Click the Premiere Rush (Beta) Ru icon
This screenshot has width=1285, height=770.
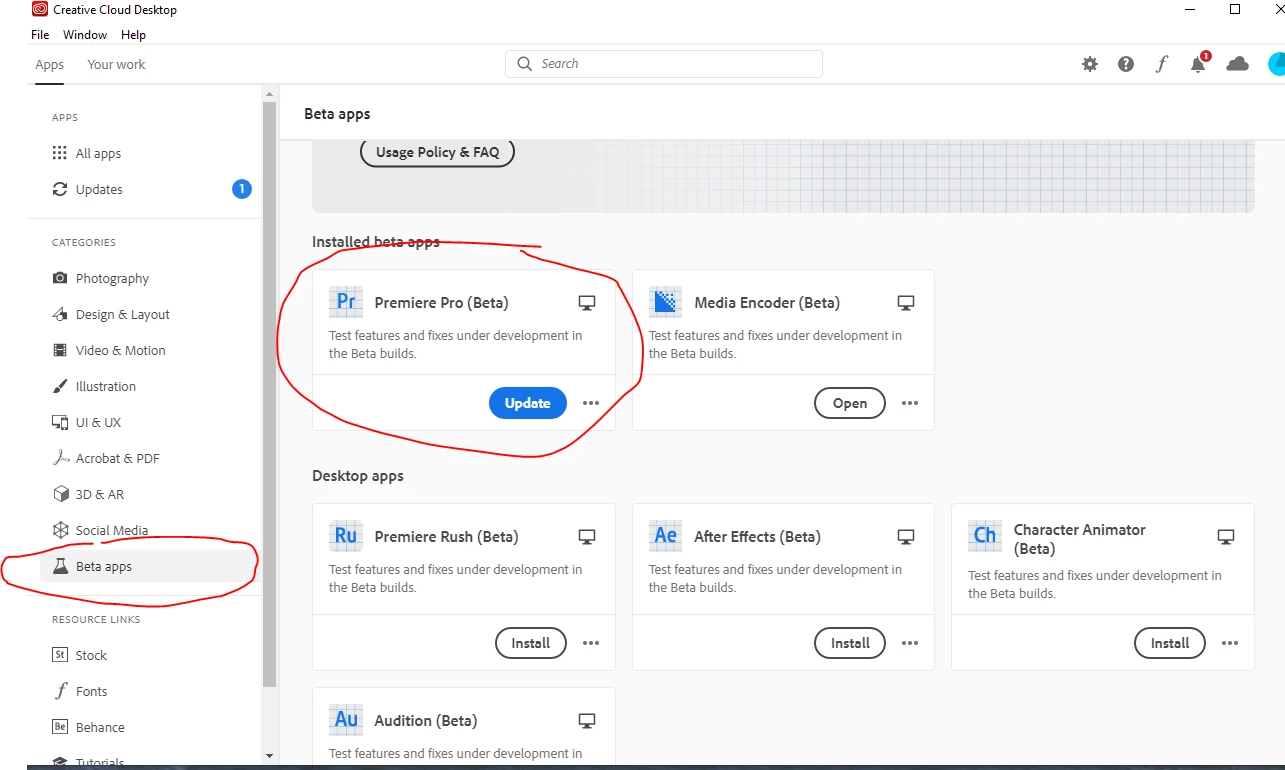346,536
